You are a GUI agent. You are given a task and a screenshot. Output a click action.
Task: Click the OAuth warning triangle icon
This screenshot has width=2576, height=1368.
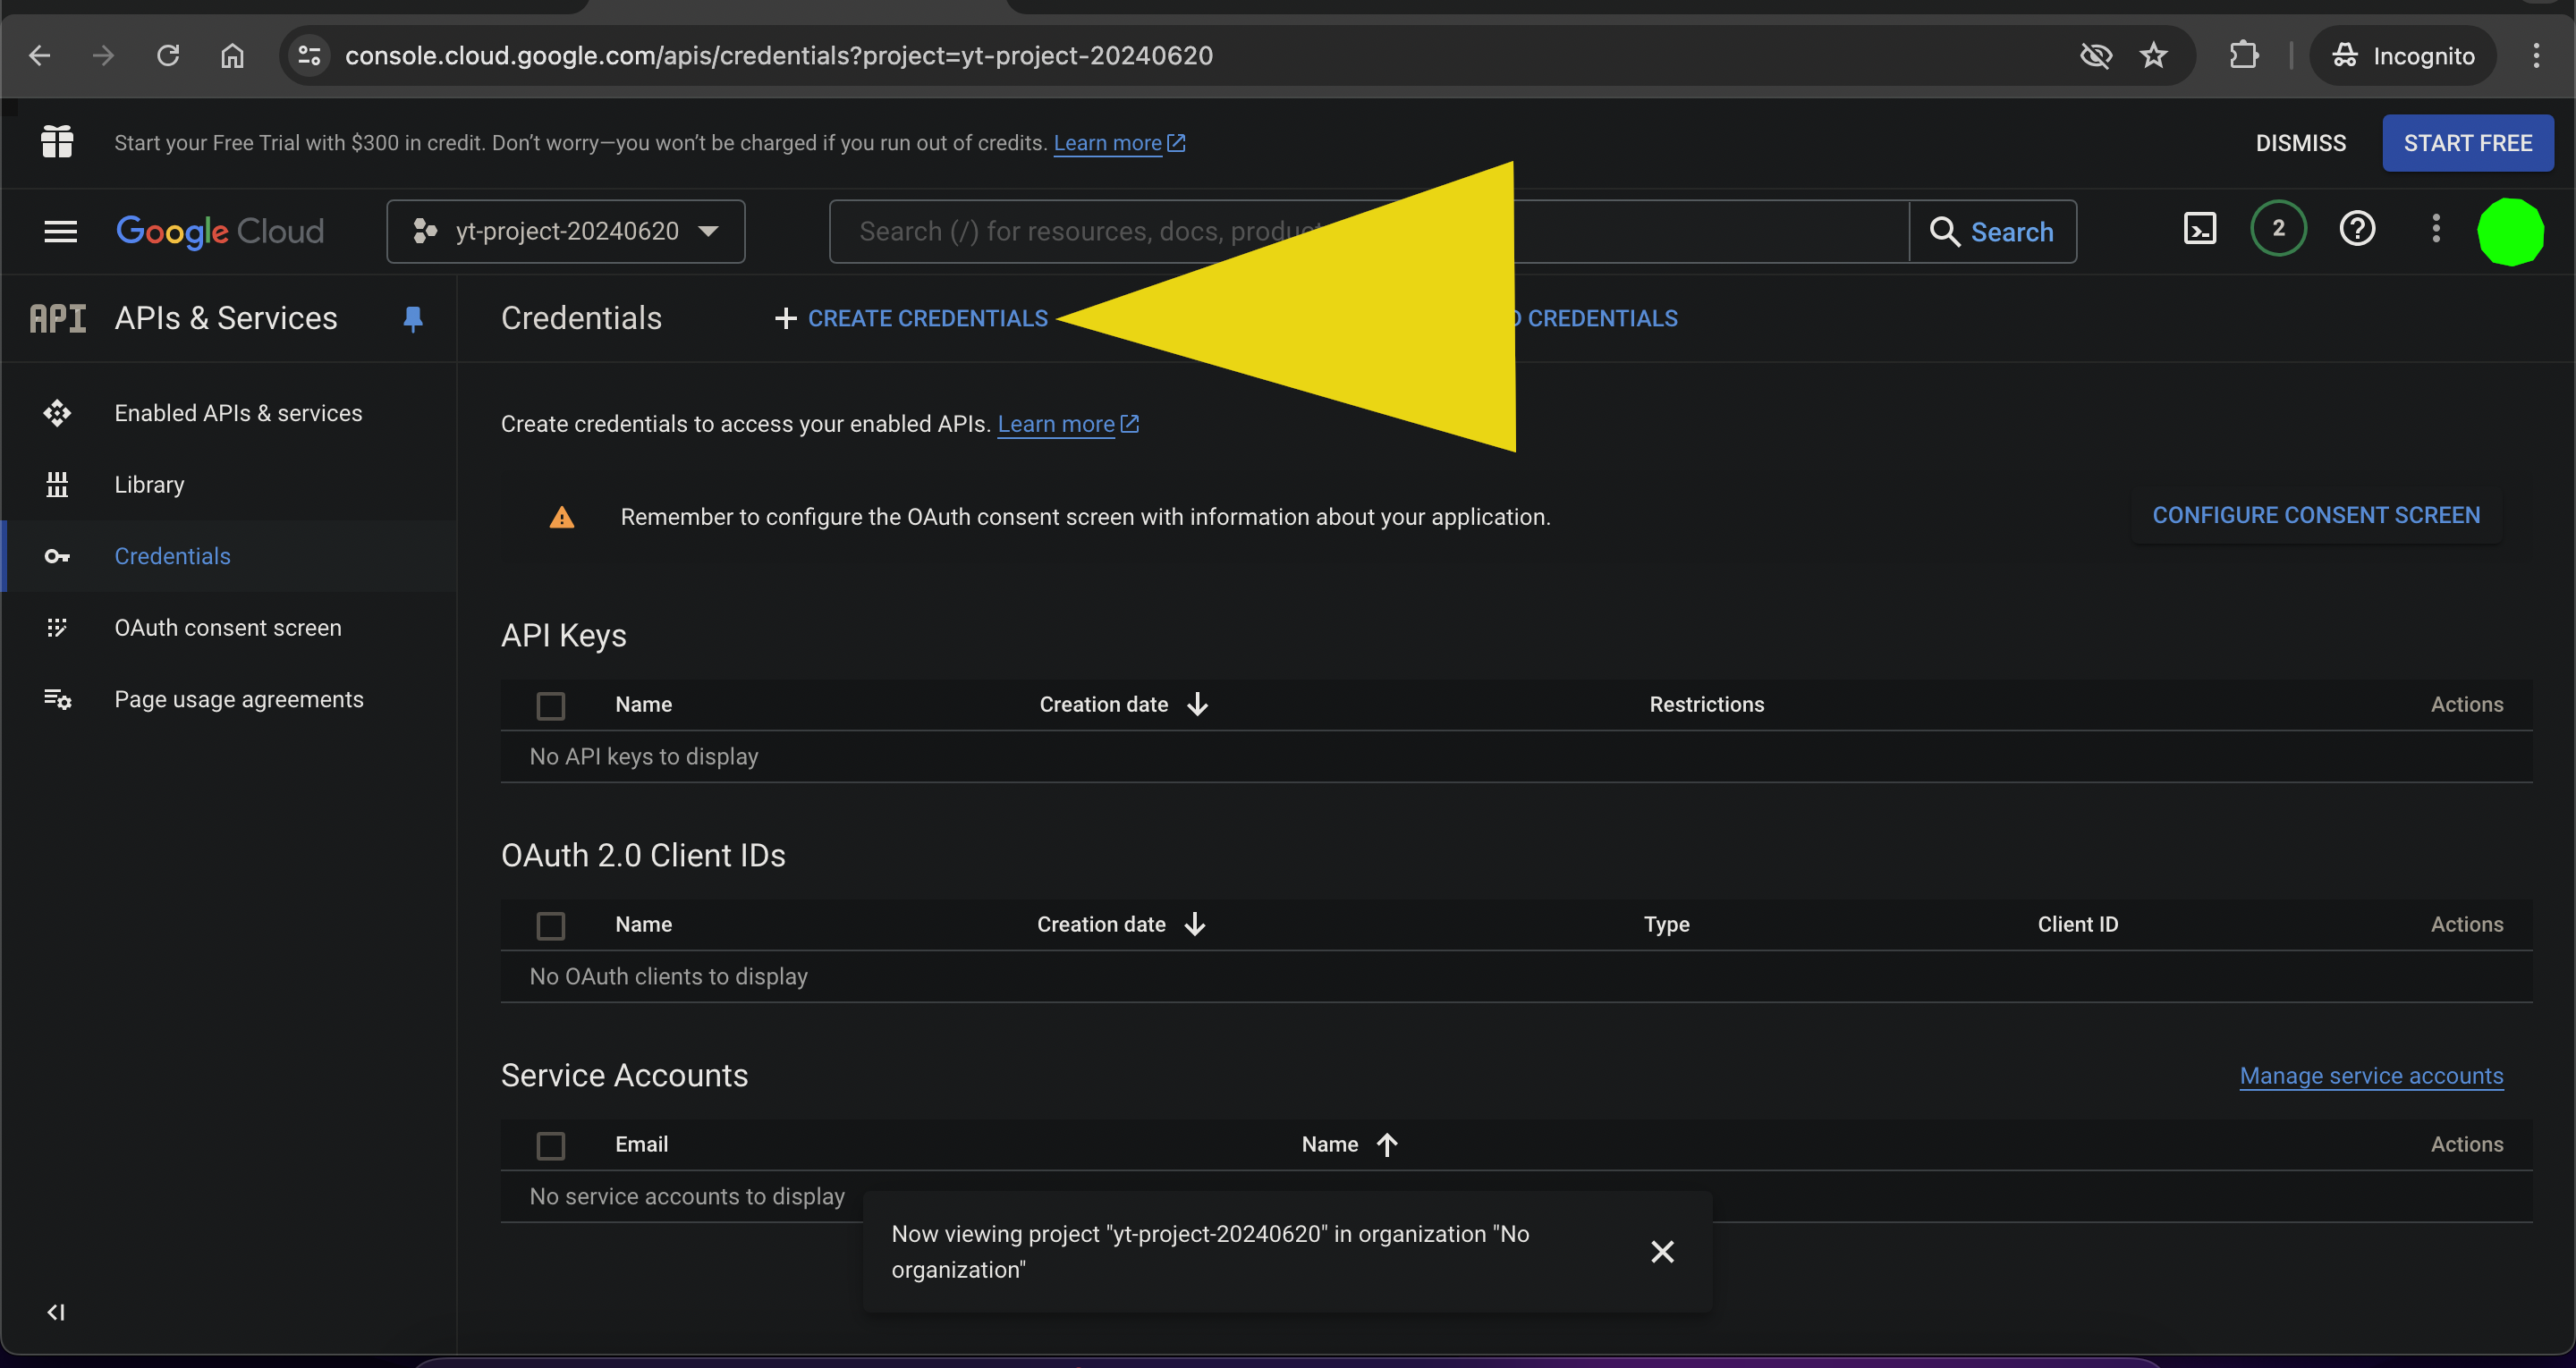(x=562, y=517)
